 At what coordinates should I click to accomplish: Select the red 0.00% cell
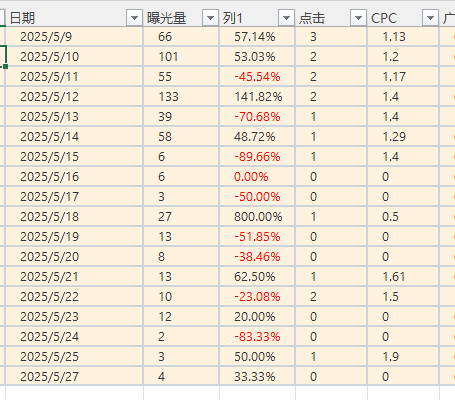tap(257, 177)
